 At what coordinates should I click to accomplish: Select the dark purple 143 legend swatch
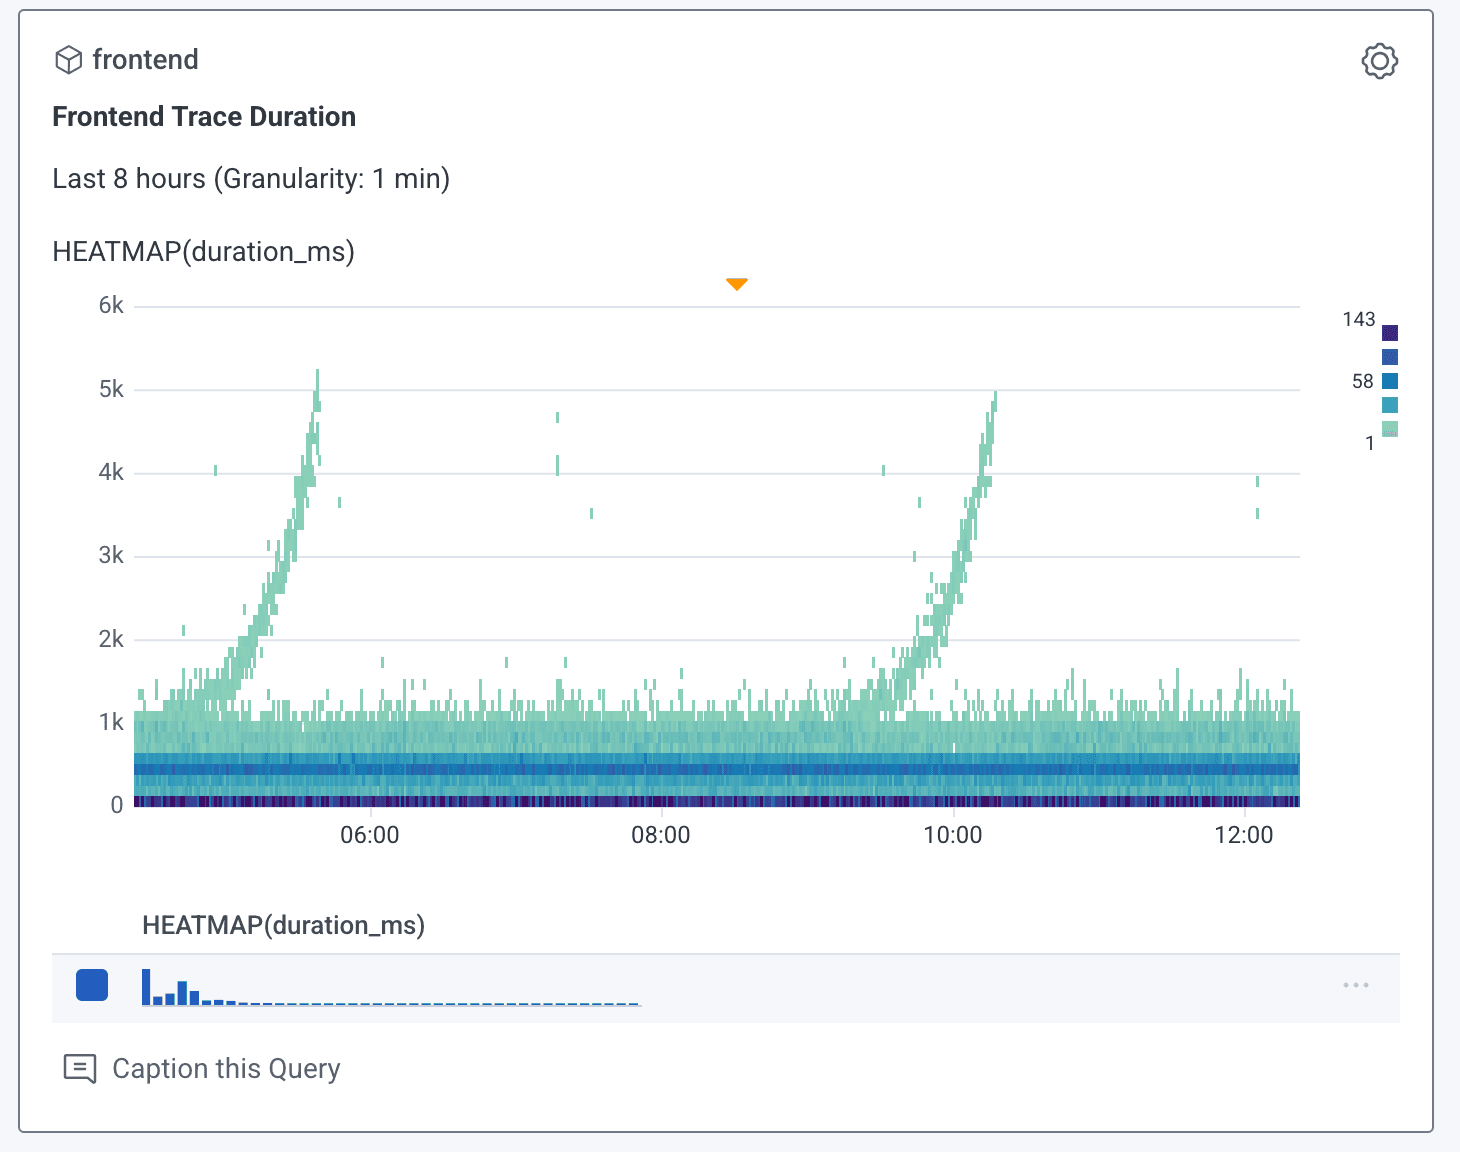1389,333
